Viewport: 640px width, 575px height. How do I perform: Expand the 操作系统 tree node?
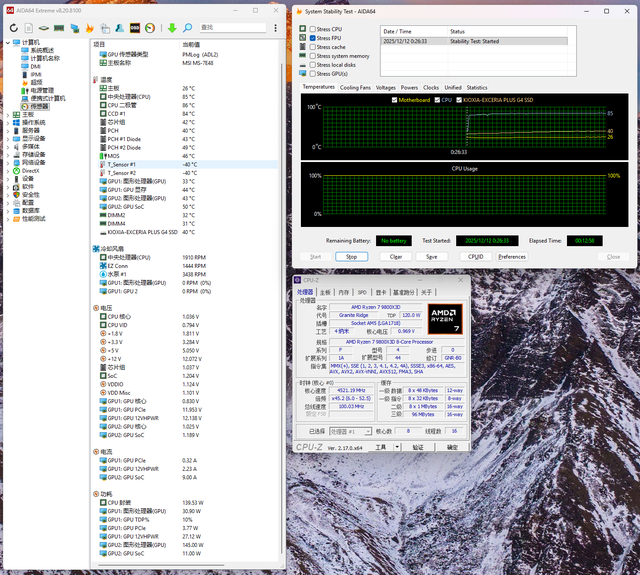coord(7,122)
